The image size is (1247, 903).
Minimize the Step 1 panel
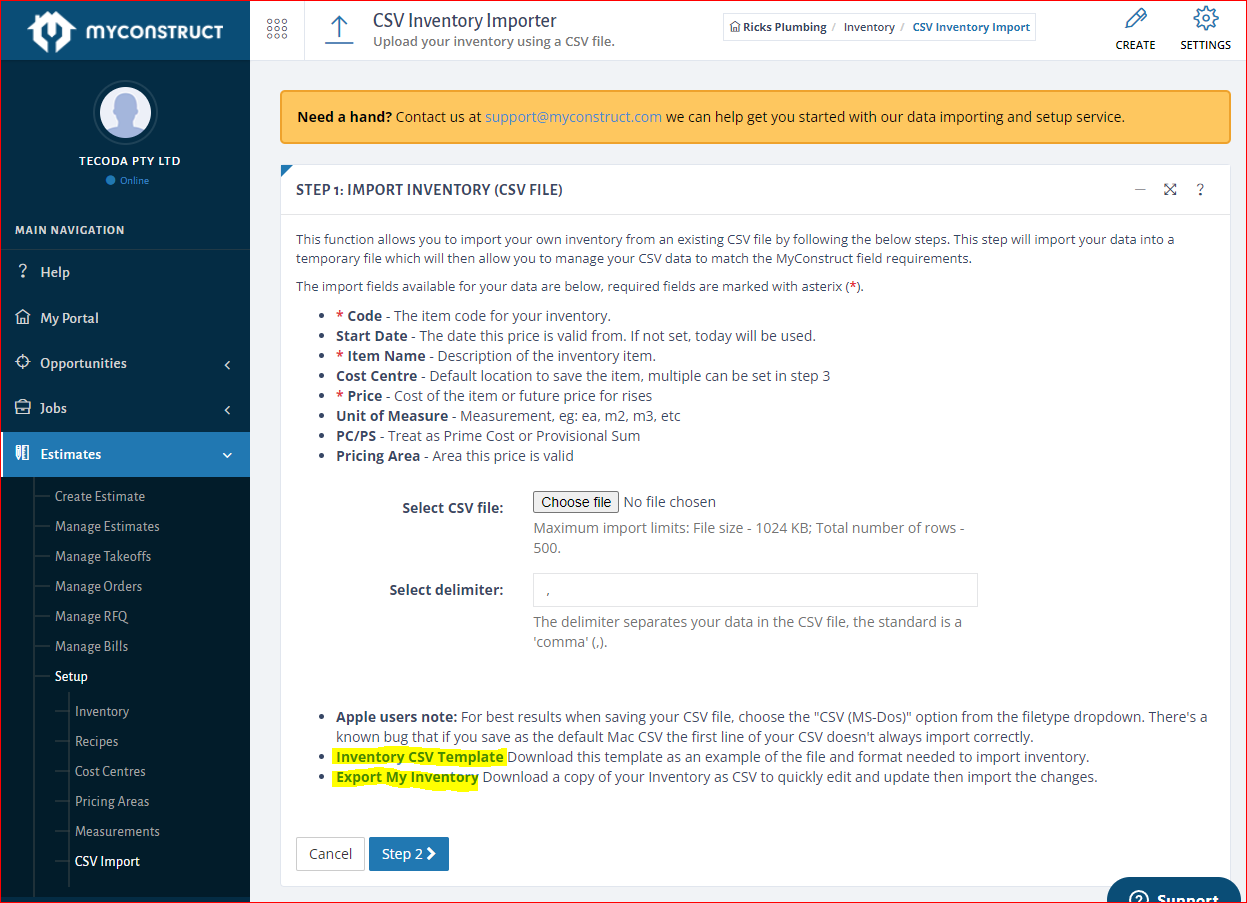pos(1140,190)
